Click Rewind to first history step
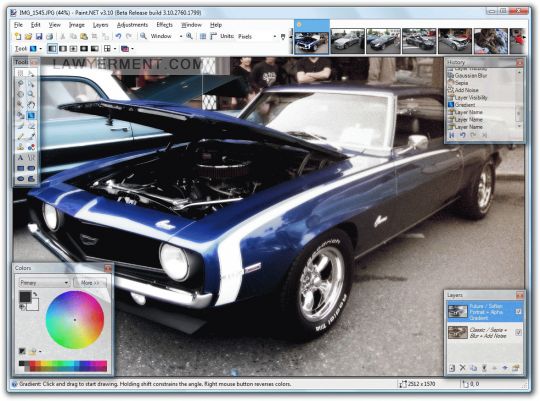540x401 pixels. point(451,135)
